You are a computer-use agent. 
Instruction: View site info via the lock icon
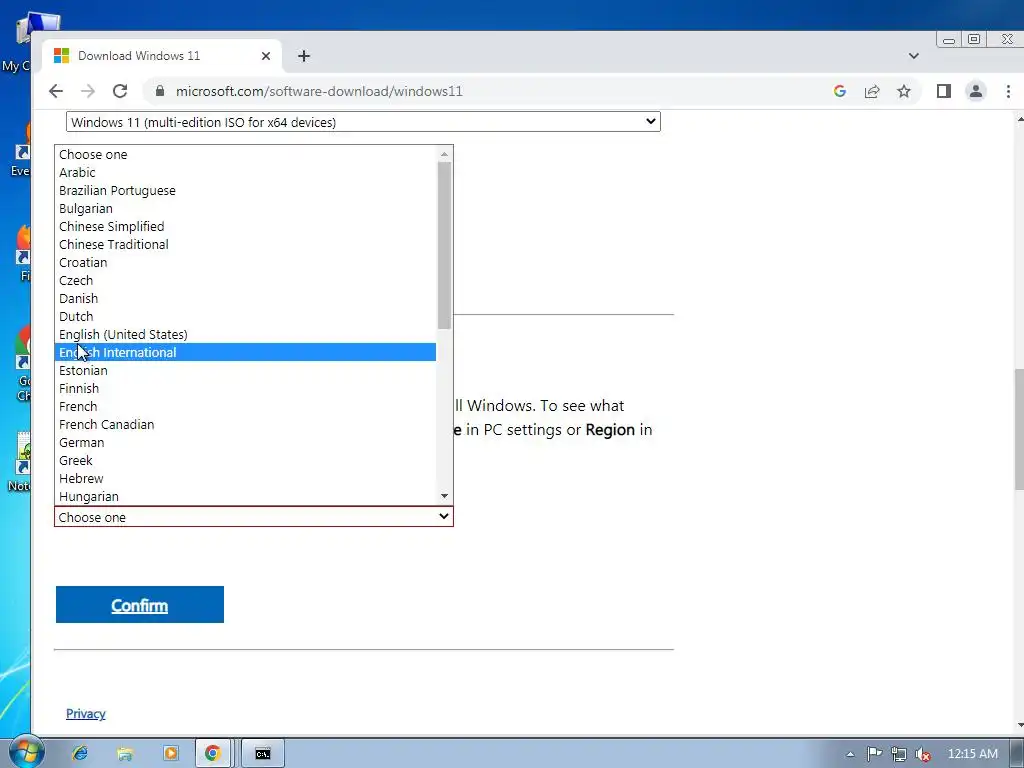click(x=159, y=91)
